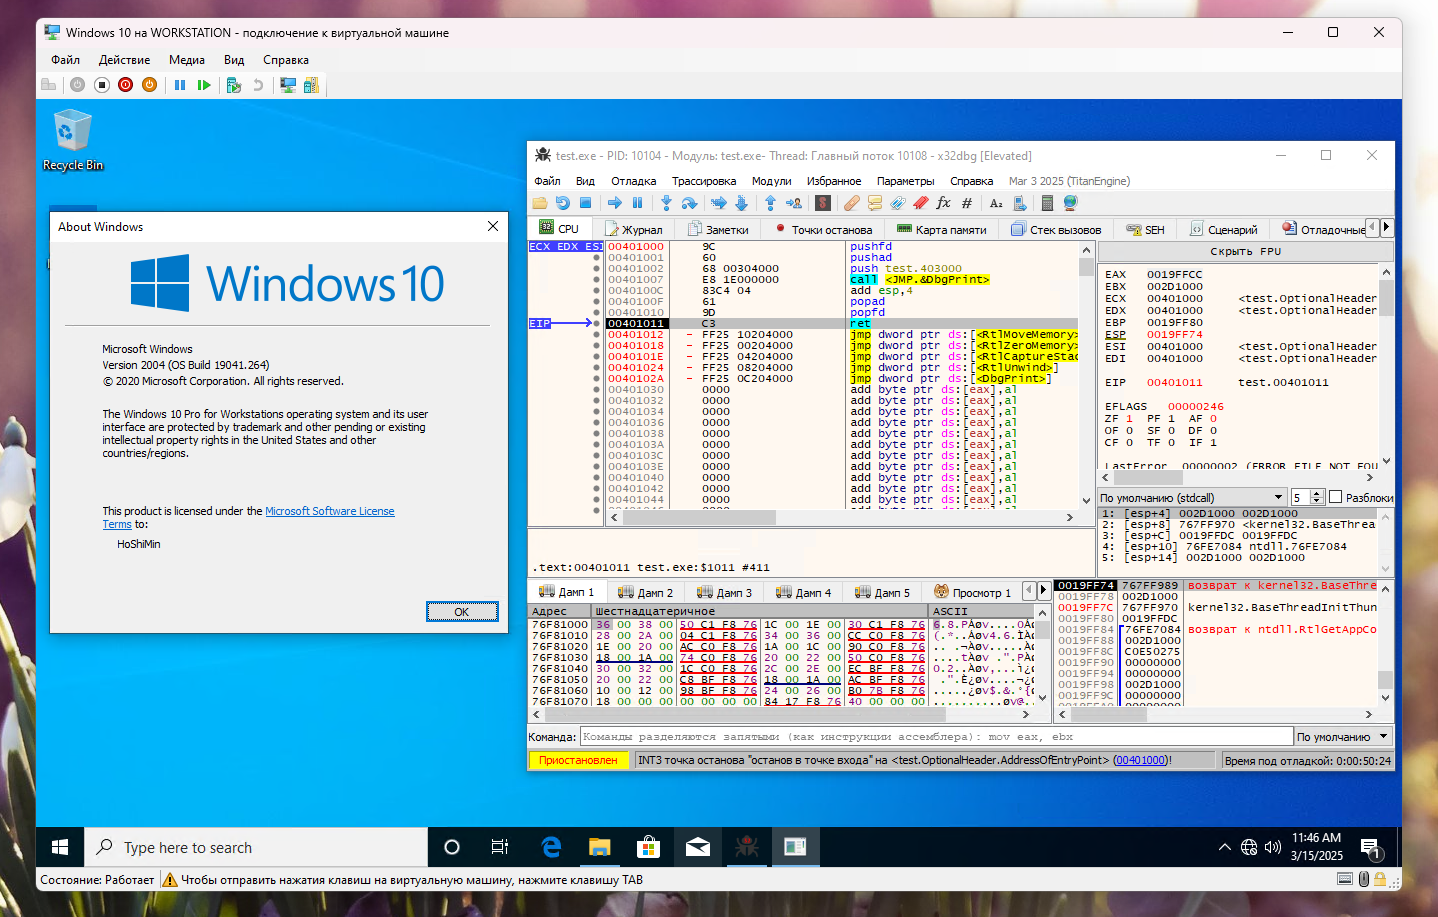Click the up arrow of argument count spinner
The height and width of the screenshot is (917, 1438).
(x=1317, y=493)
